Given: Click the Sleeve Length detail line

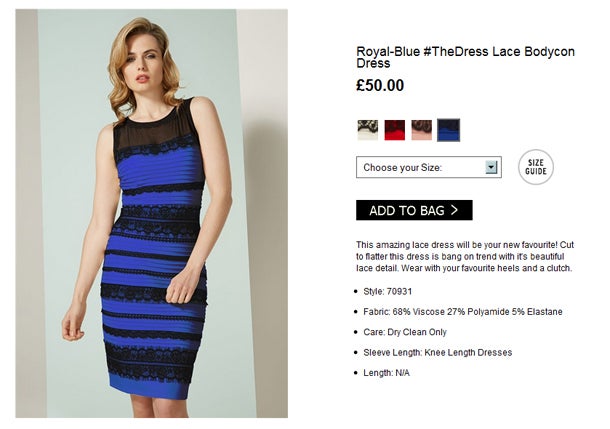Looking at the screenshot, I should 437,352.
